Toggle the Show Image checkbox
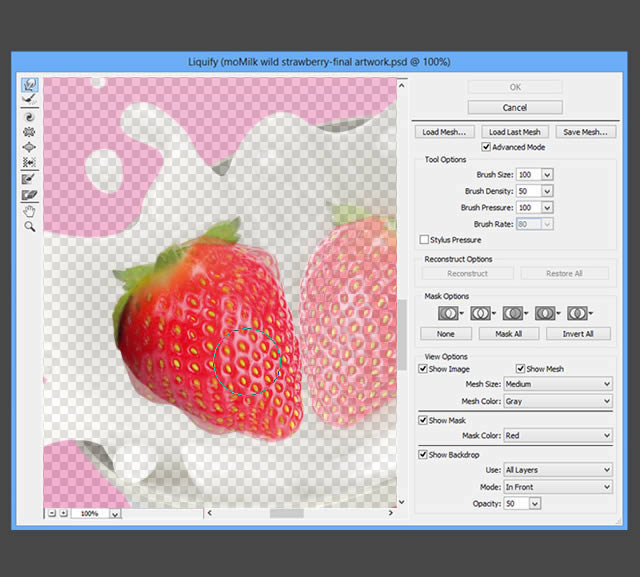 click(x=423, y=369)
